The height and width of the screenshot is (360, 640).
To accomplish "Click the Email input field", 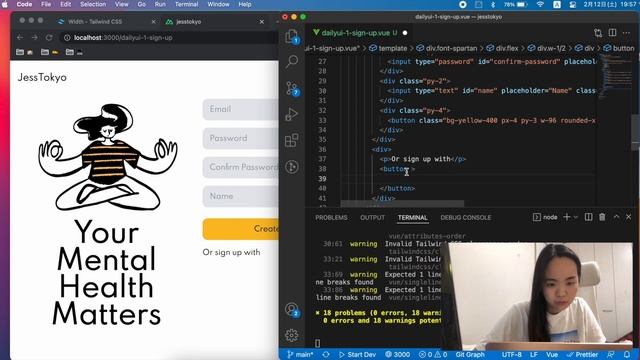I will click(x=240, y=109).
